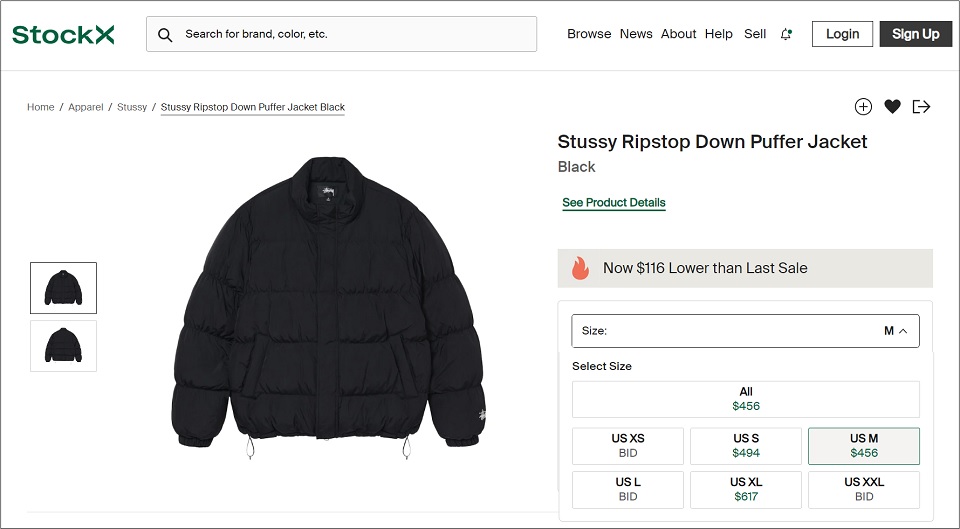
Task: Click the Select Size label
Action: [x=602, y=366]
